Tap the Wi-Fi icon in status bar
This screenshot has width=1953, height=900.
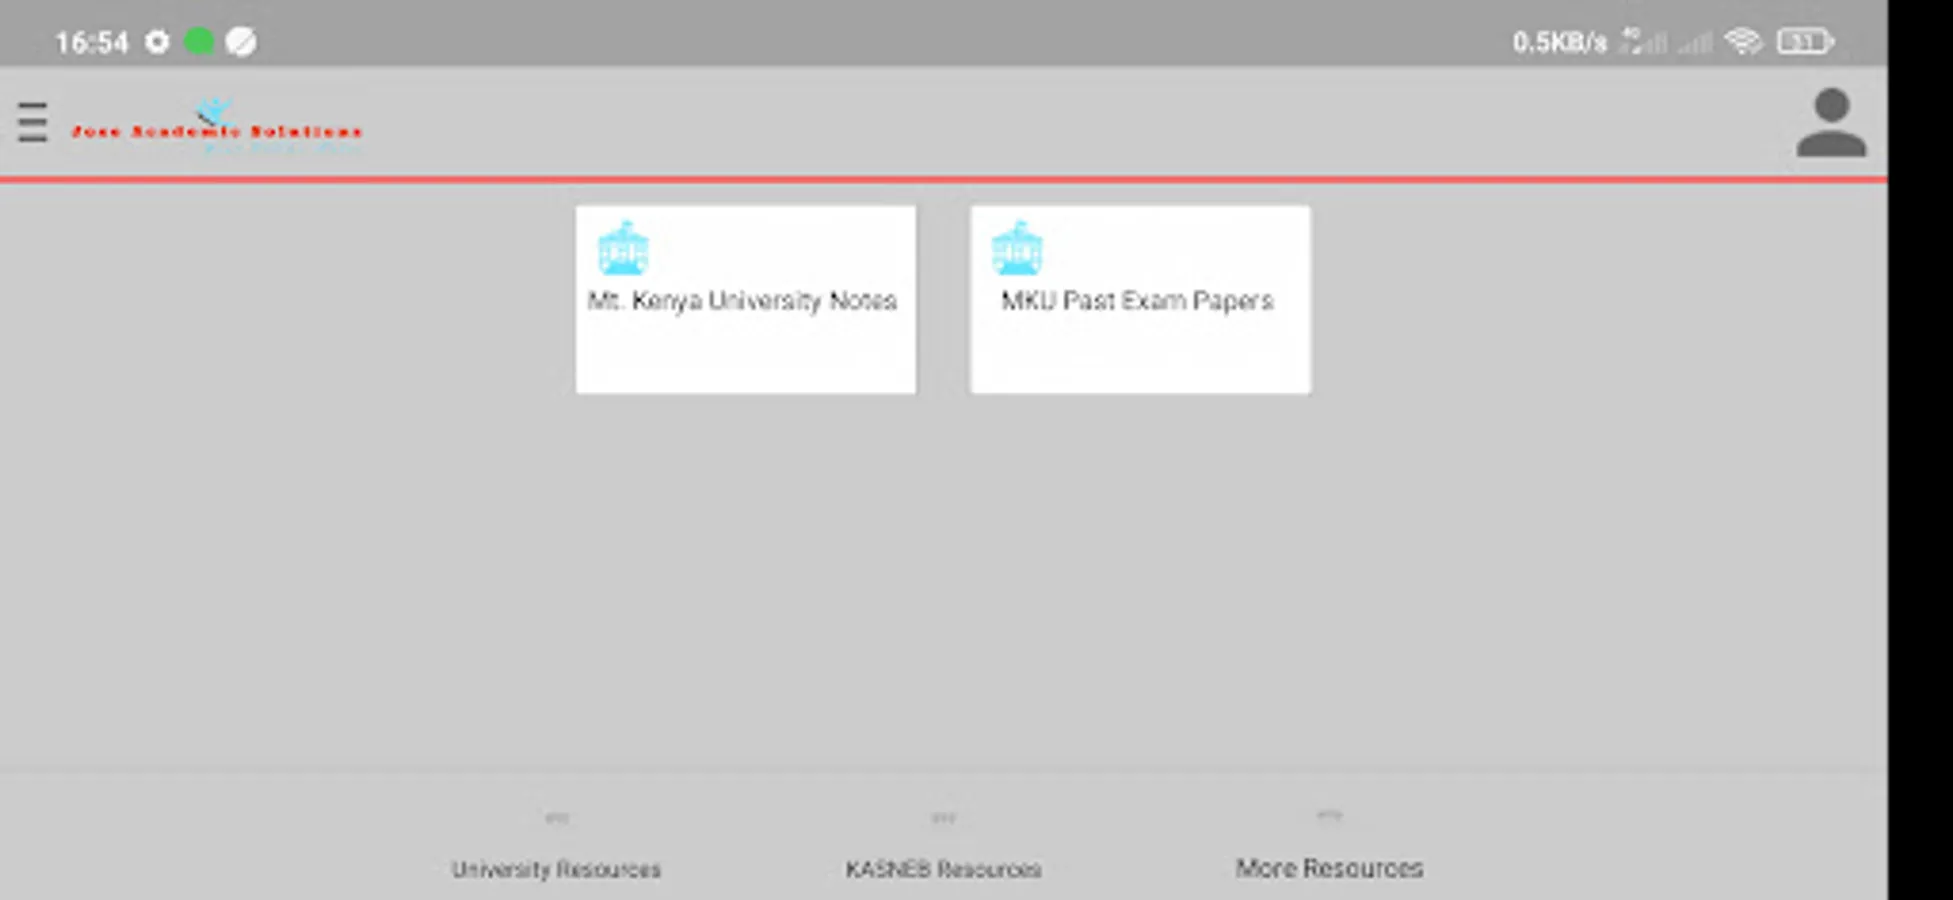(x=1743, y=42)
